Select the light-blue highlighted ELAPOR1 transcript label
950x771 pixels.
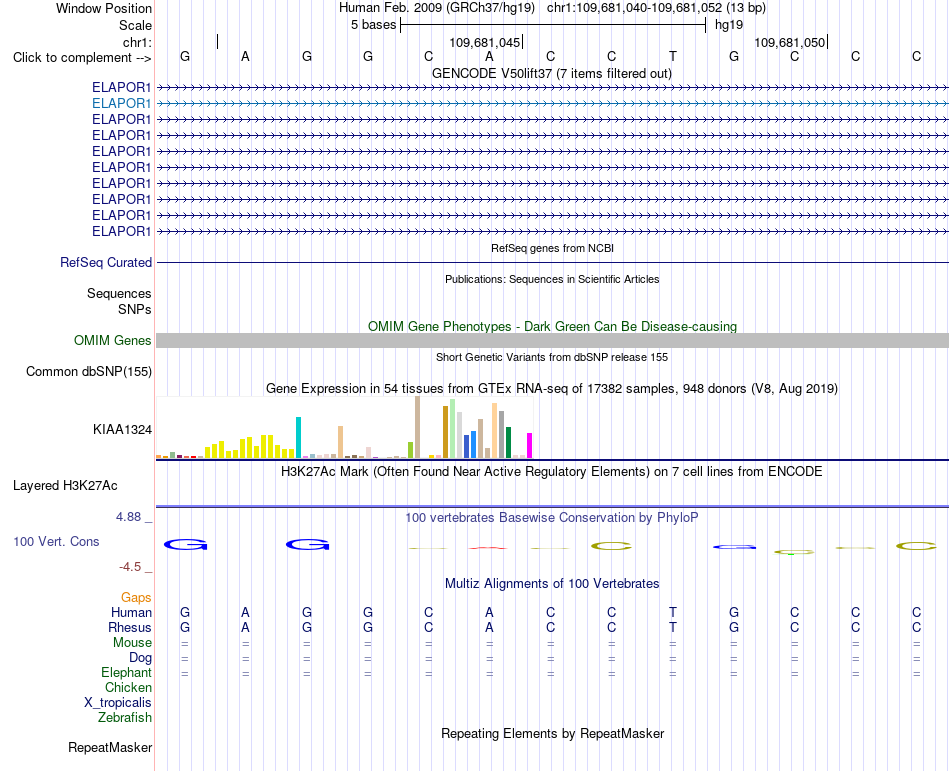tap(121, 103)
